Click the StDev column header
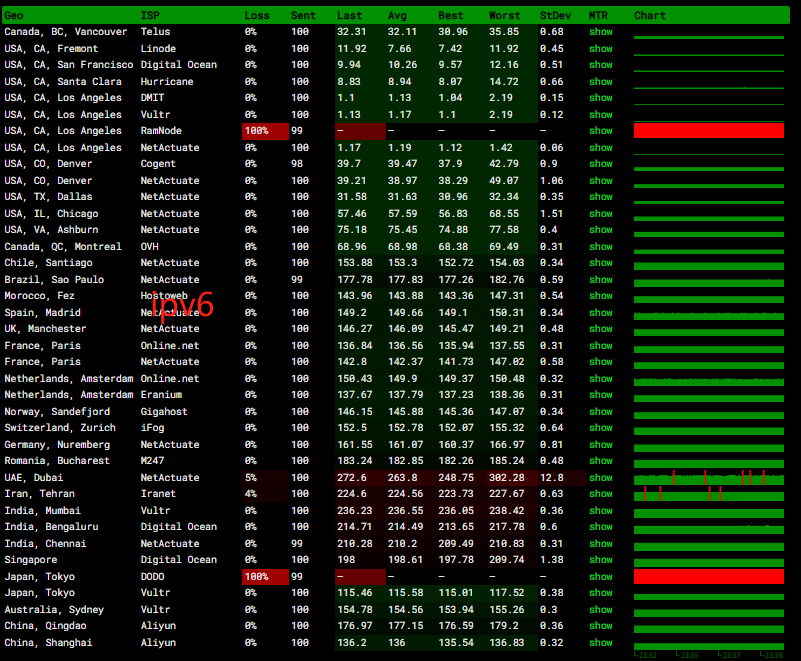 [x=555, y=15]
